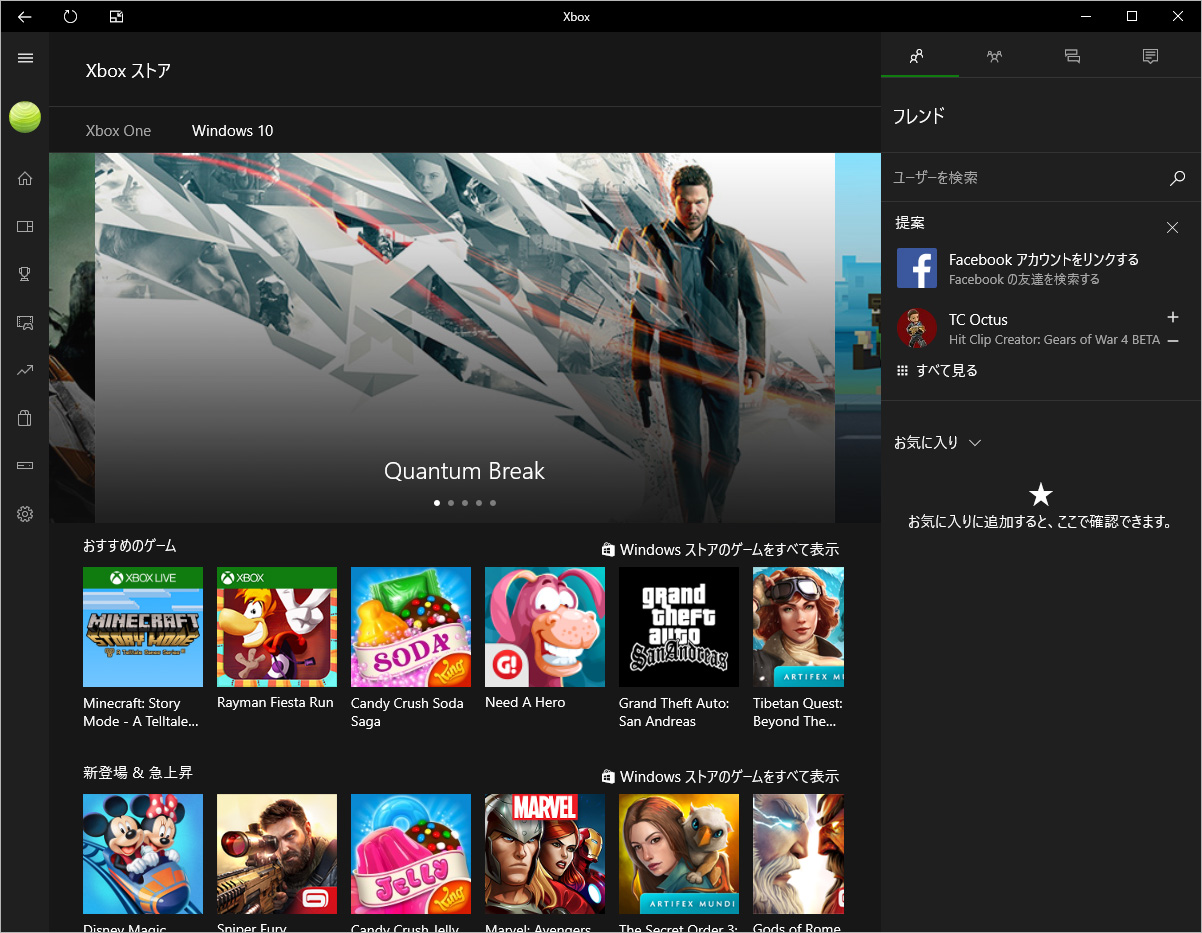
Task: Switch to the Parties tab
Action: coord(994,56)
